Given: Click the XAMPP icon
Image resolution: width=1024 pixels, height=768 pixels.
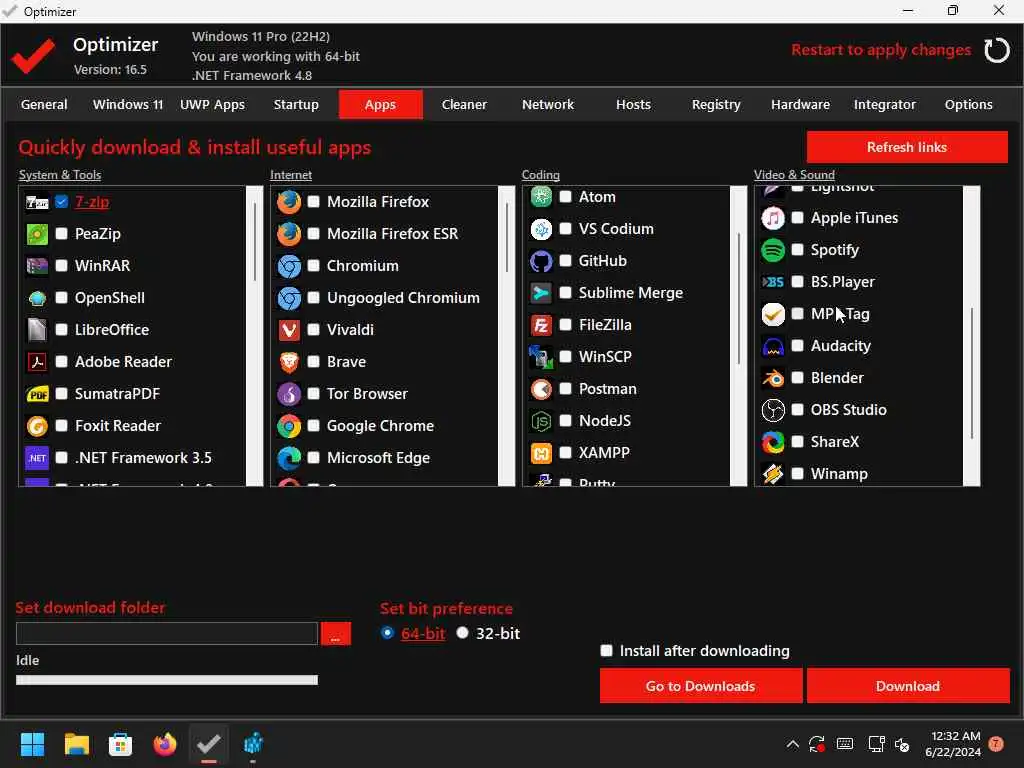Looking at the screenshot, I should [541, 453].
